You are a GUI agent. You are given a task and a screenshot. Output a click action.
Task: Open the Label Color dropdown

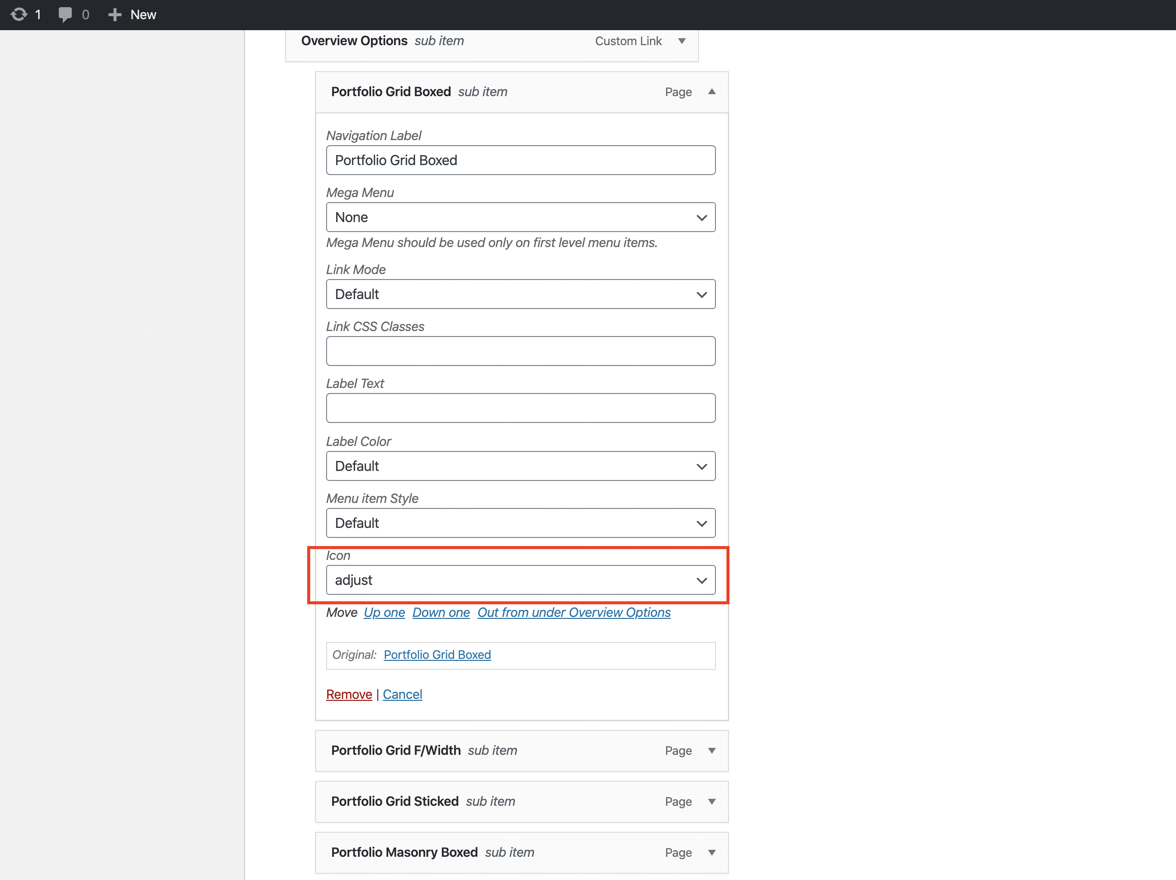pos(520,466)
